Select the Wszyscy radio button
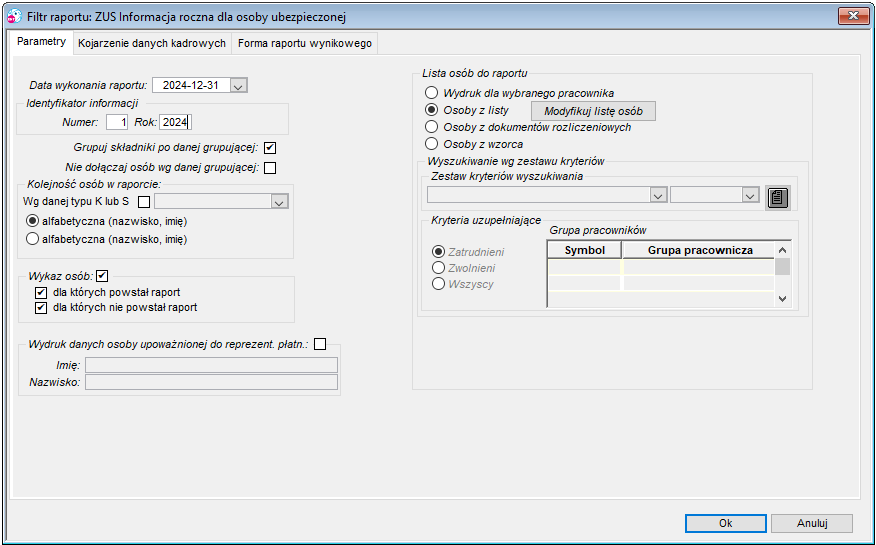Screen dimensions: 876x545 [439, 284]
